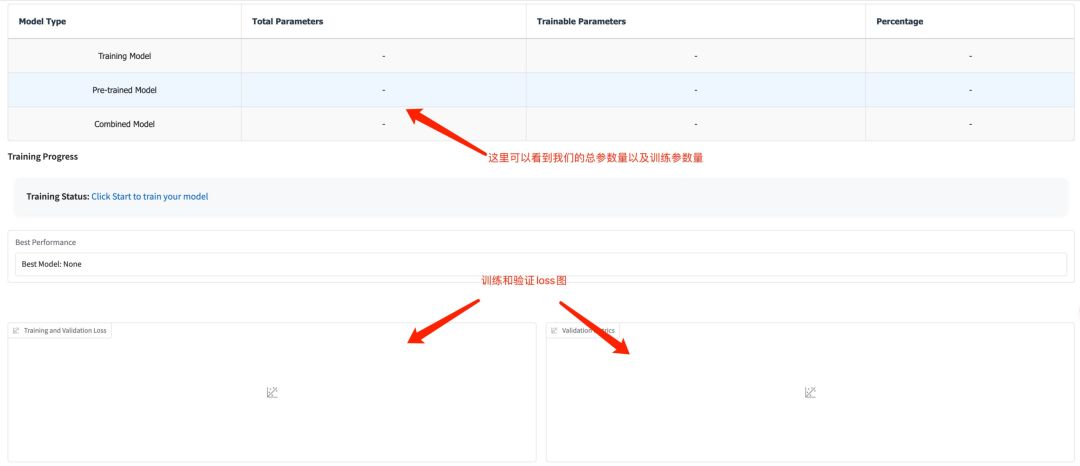The height and width of the screenshot is (466, 1080).
Task: Click the chart icon beside Training and Validation Loss label
Action: tap(17, 330)
